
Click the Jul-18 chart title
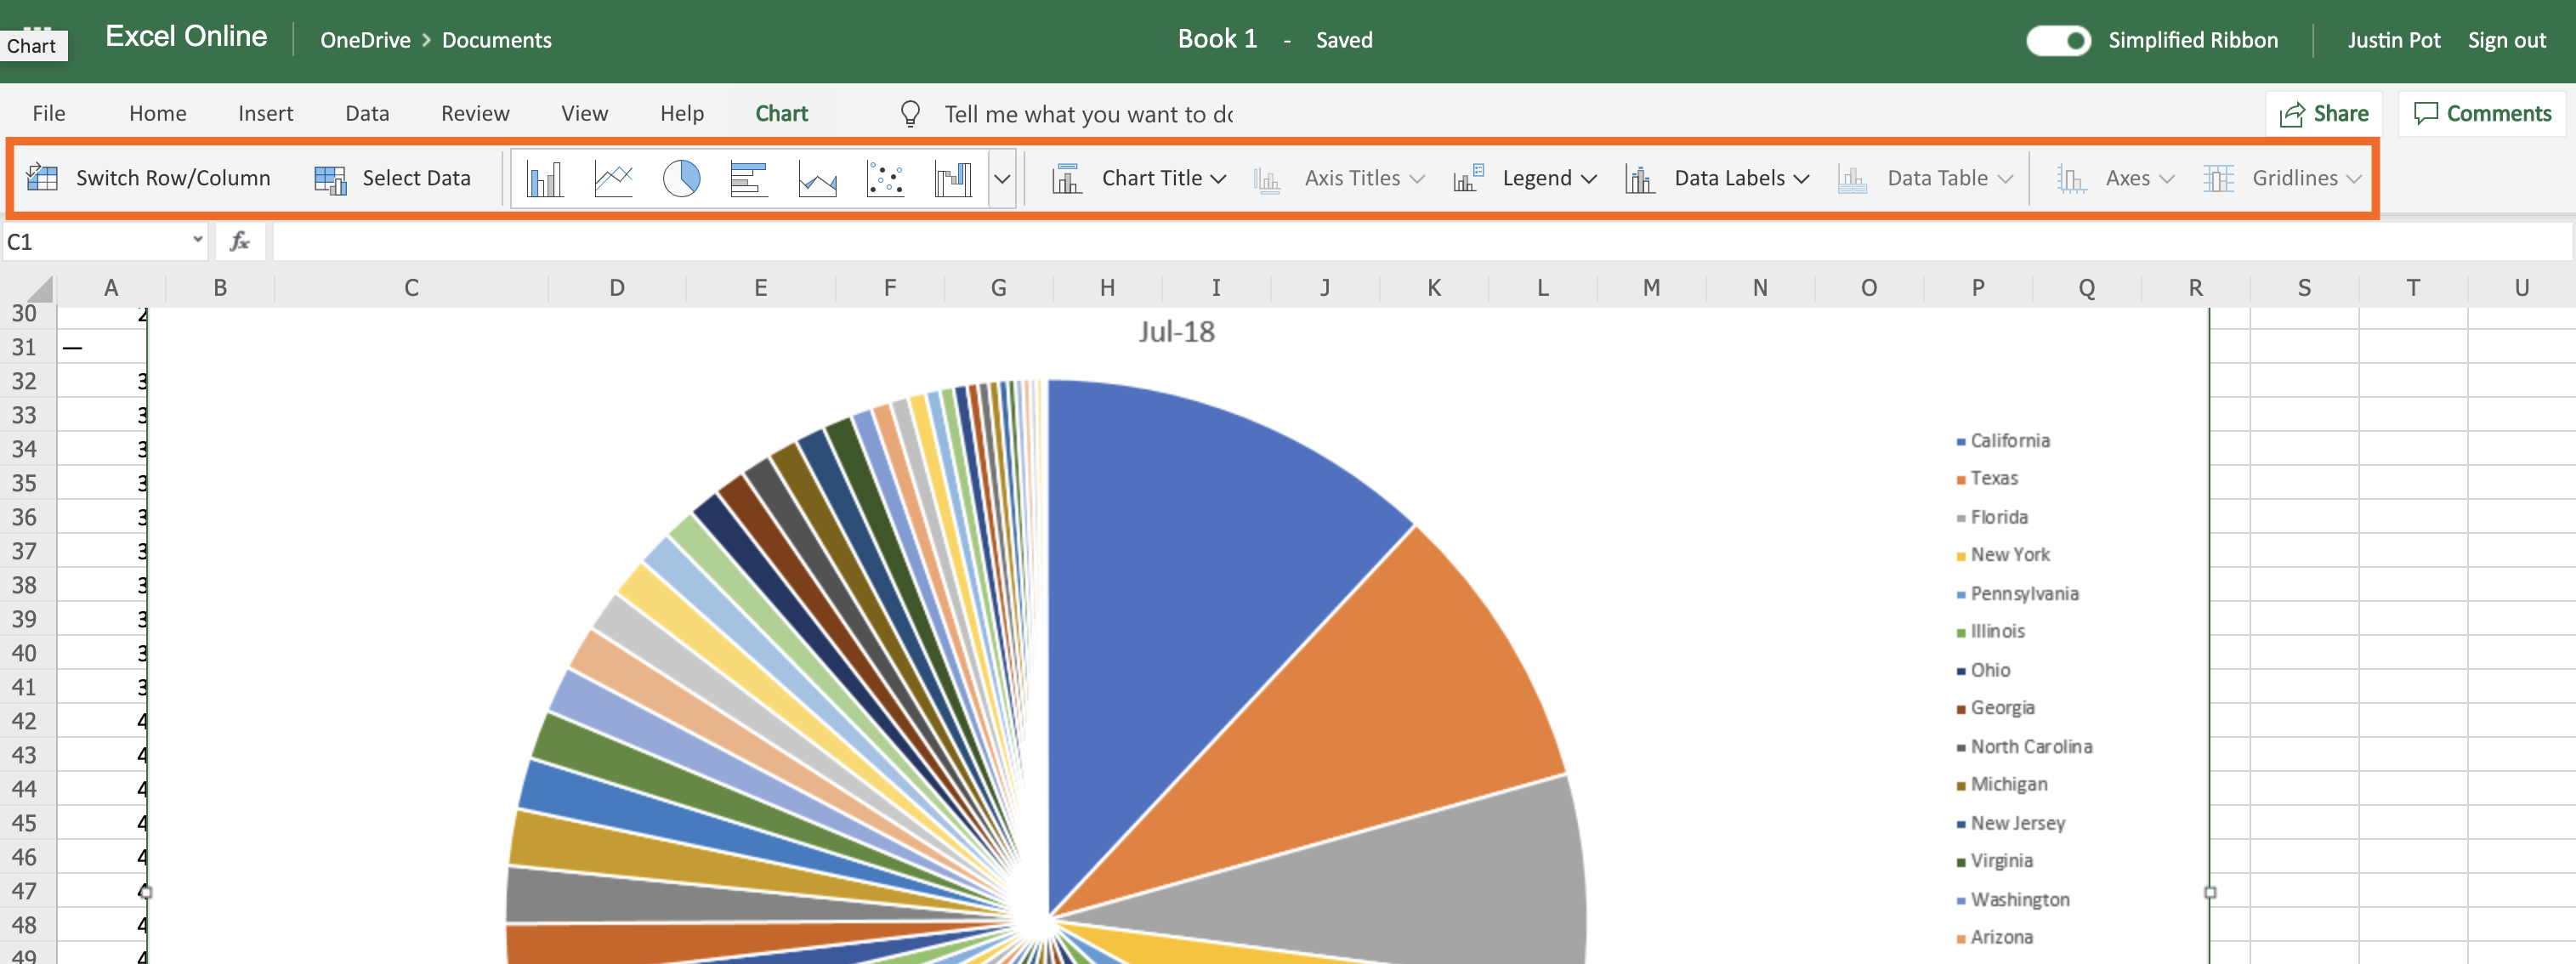[x=1176, y=332]
